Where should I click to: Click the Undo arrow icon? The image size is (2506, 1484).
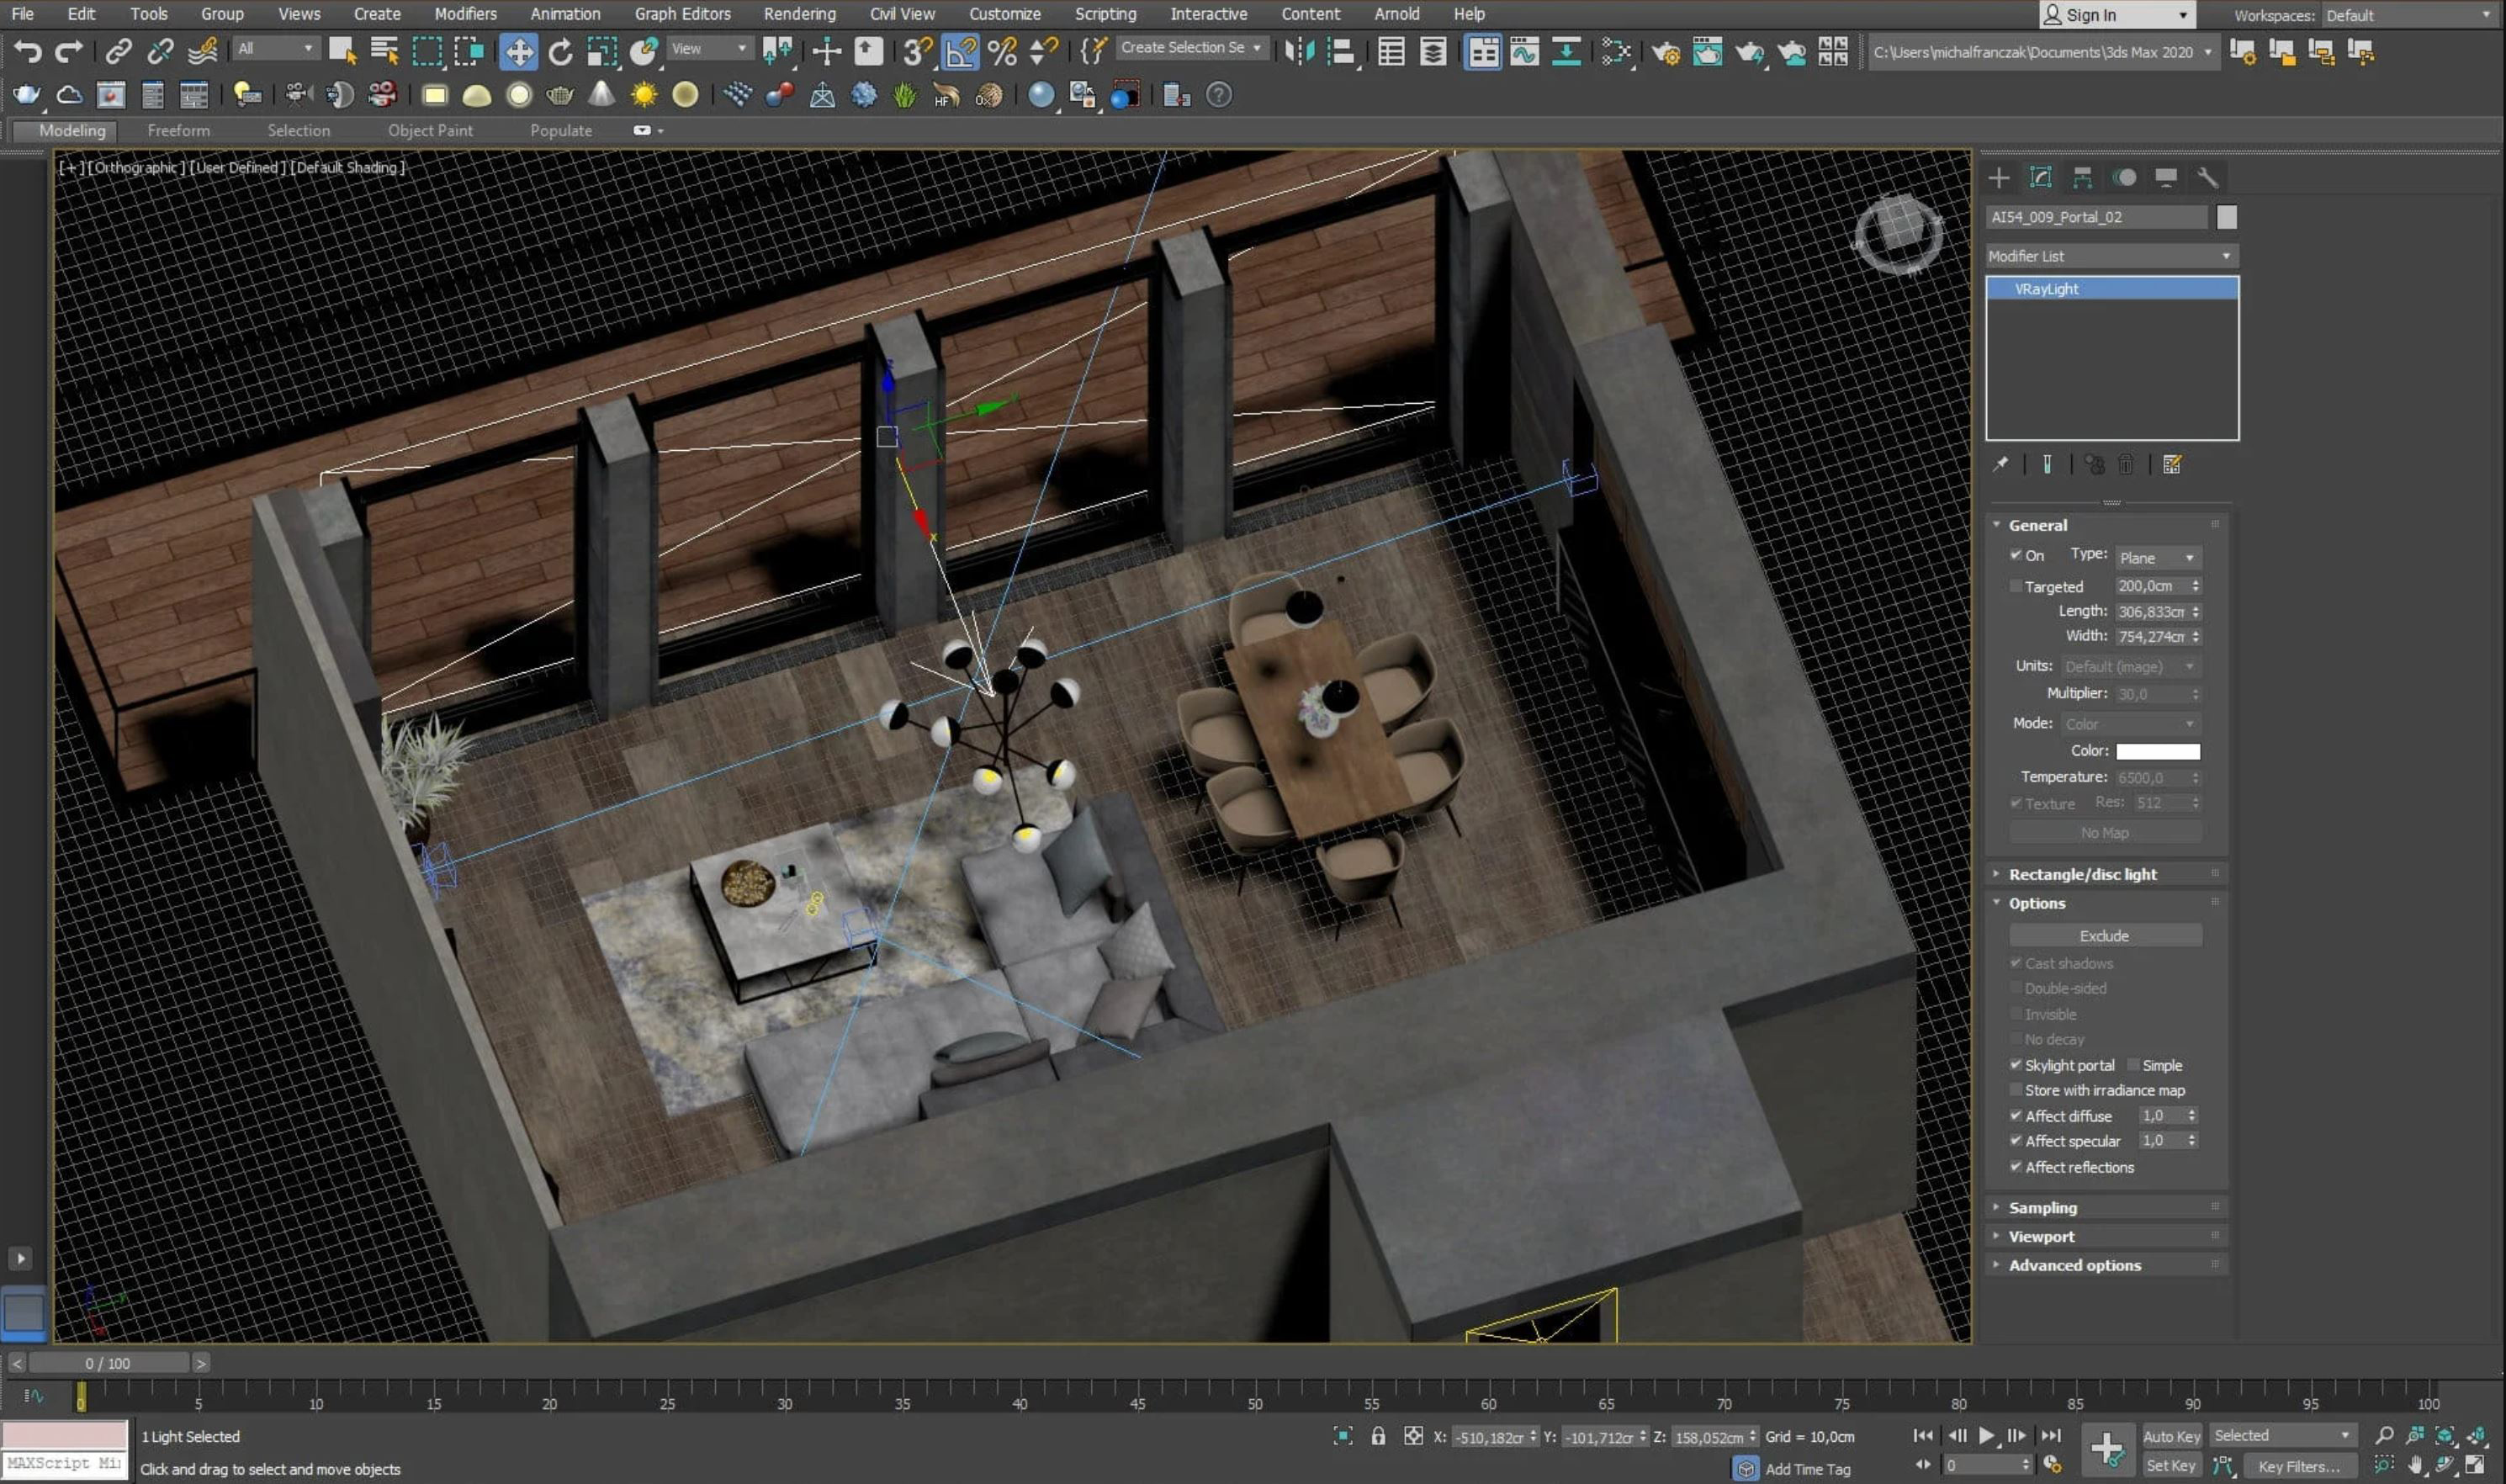pyautogui.click(x=27, y=51)
